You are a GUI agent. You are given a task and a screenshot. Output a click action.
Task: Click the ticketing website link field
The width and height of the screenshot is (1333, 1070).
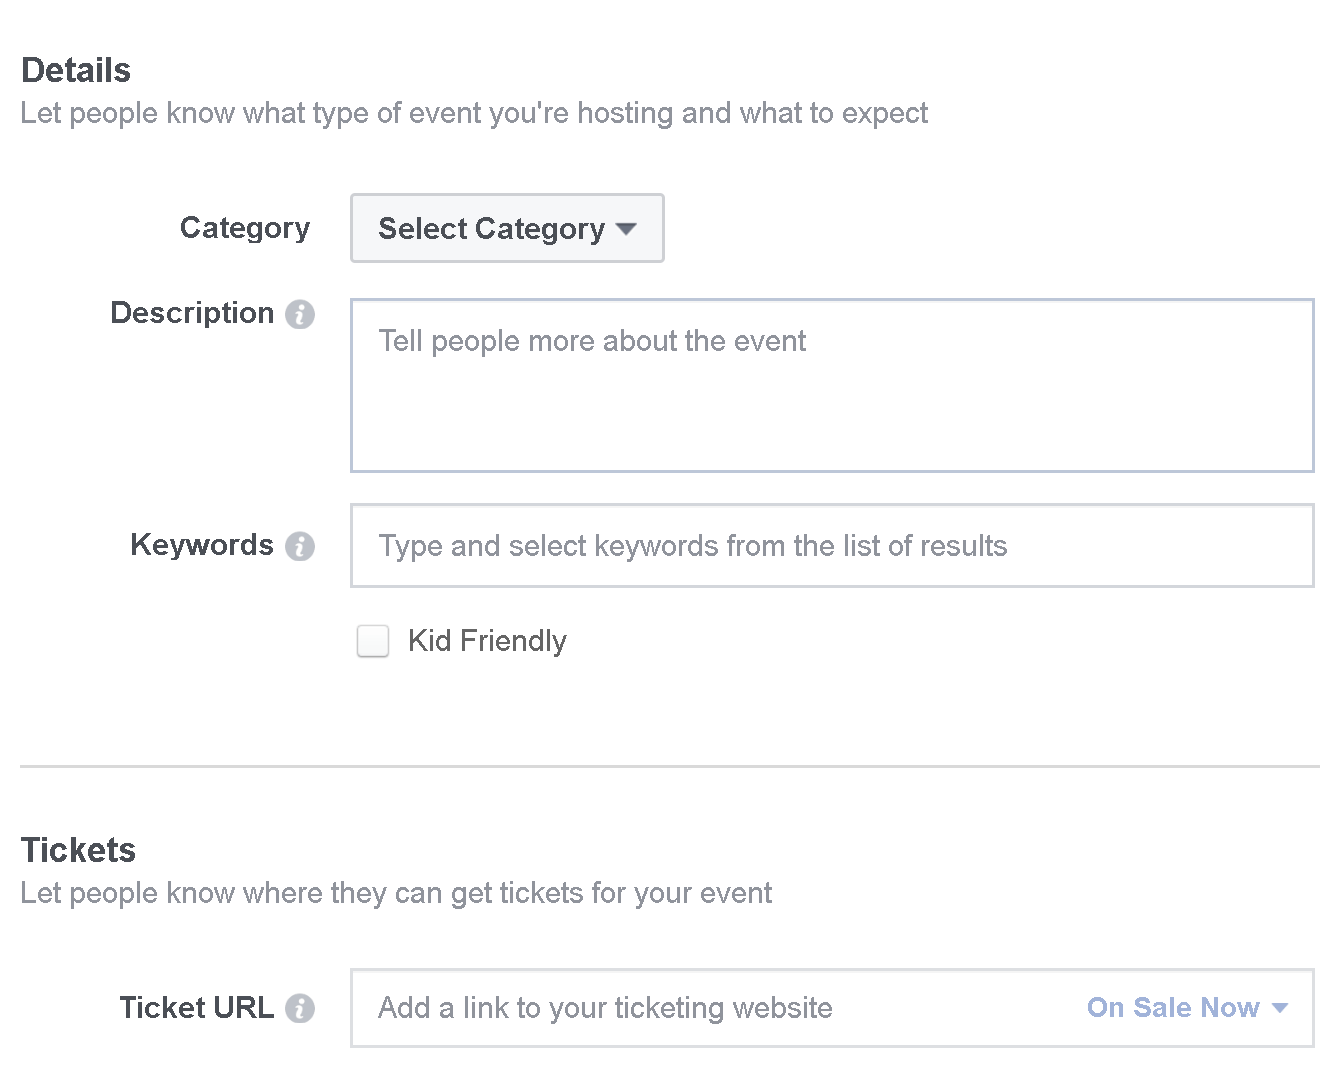(700, 1008)
